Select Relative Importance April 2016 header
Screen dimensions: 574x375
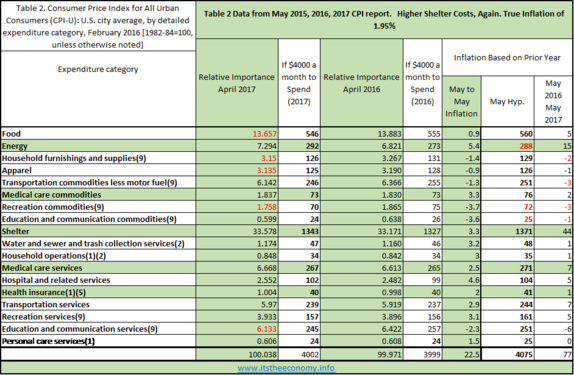tap(362, 83)
